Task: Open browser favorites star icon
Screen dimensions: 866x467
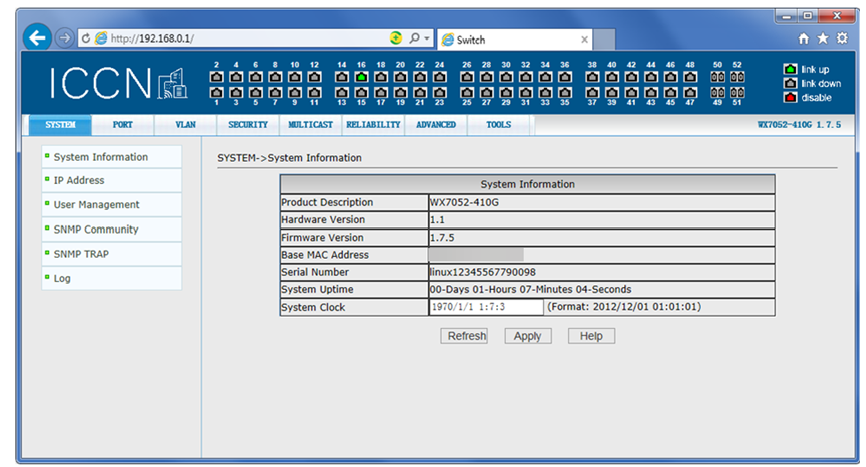Action: coord(823,38)
